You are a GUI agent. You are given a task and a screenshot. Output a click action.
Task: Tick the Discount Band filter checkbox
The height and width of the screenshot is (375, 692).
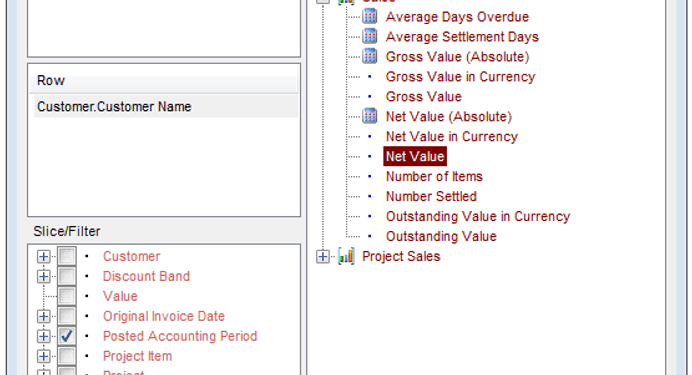tap(67, 276)
